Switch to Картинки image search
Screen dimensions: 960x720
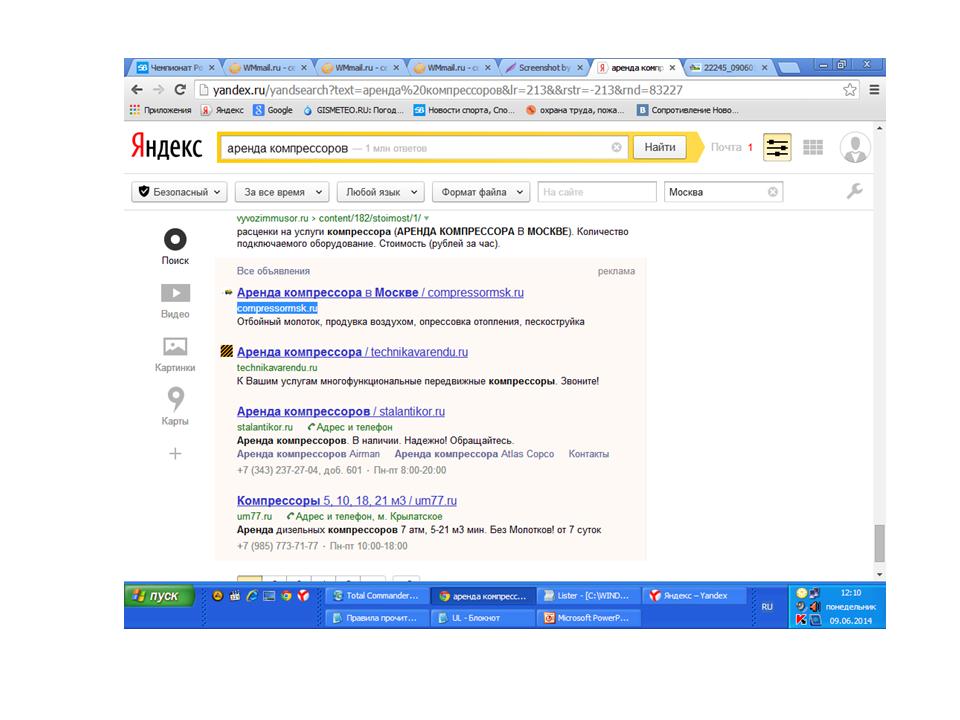point(175,354)
